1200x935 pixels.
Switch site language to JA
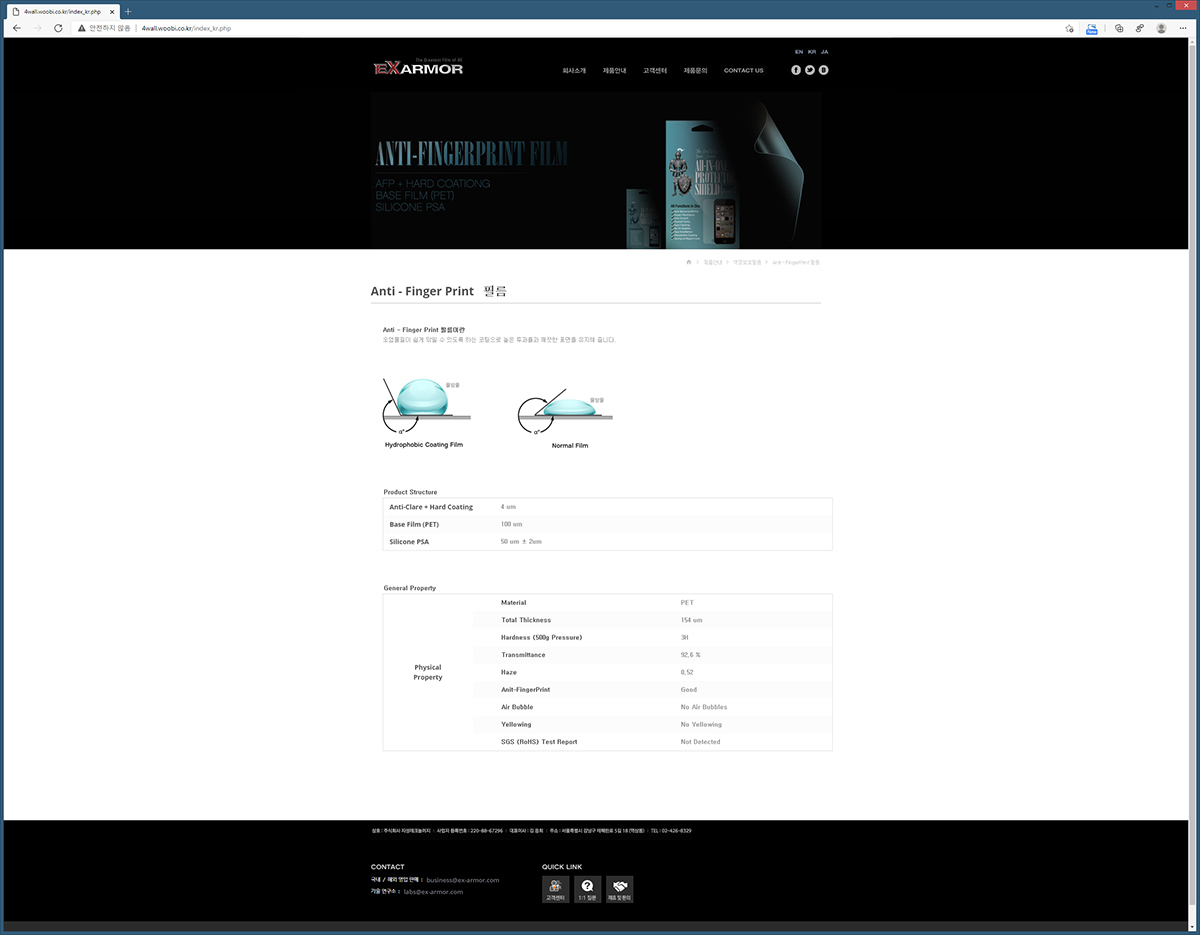(824, 51)
